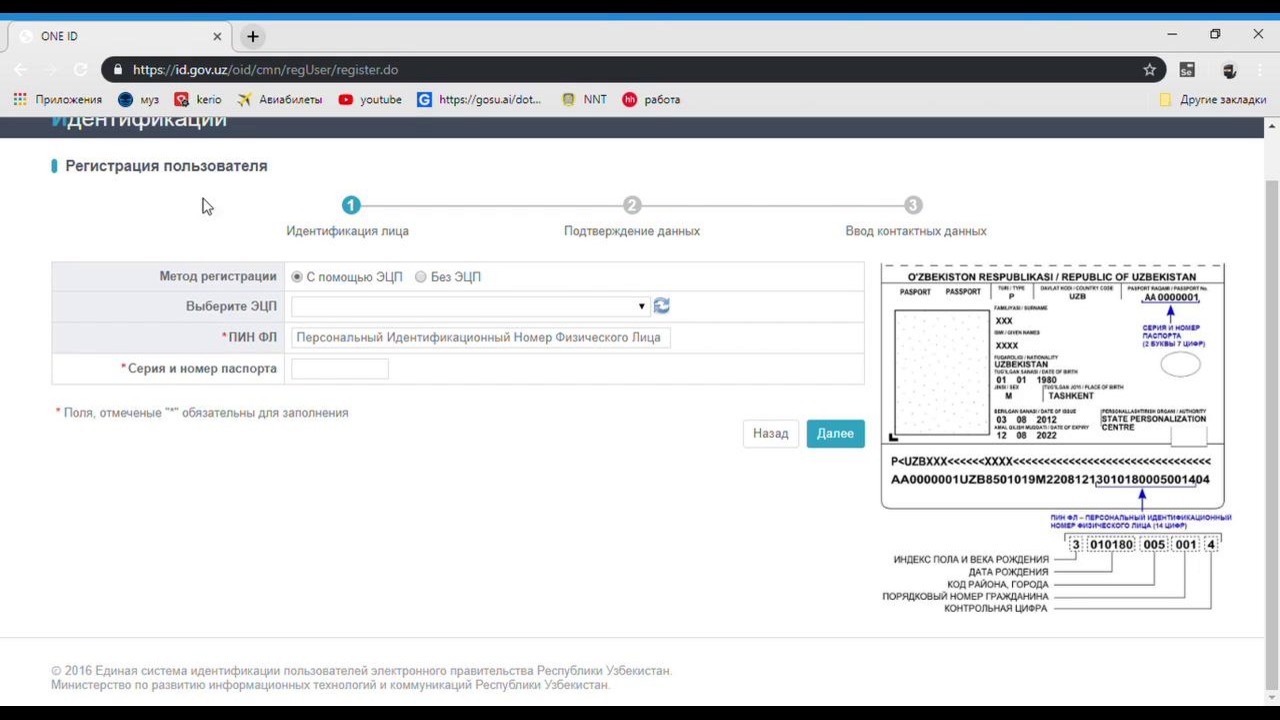
Task: Select the С помощью ЭЦП radio option
Action: 297,277
